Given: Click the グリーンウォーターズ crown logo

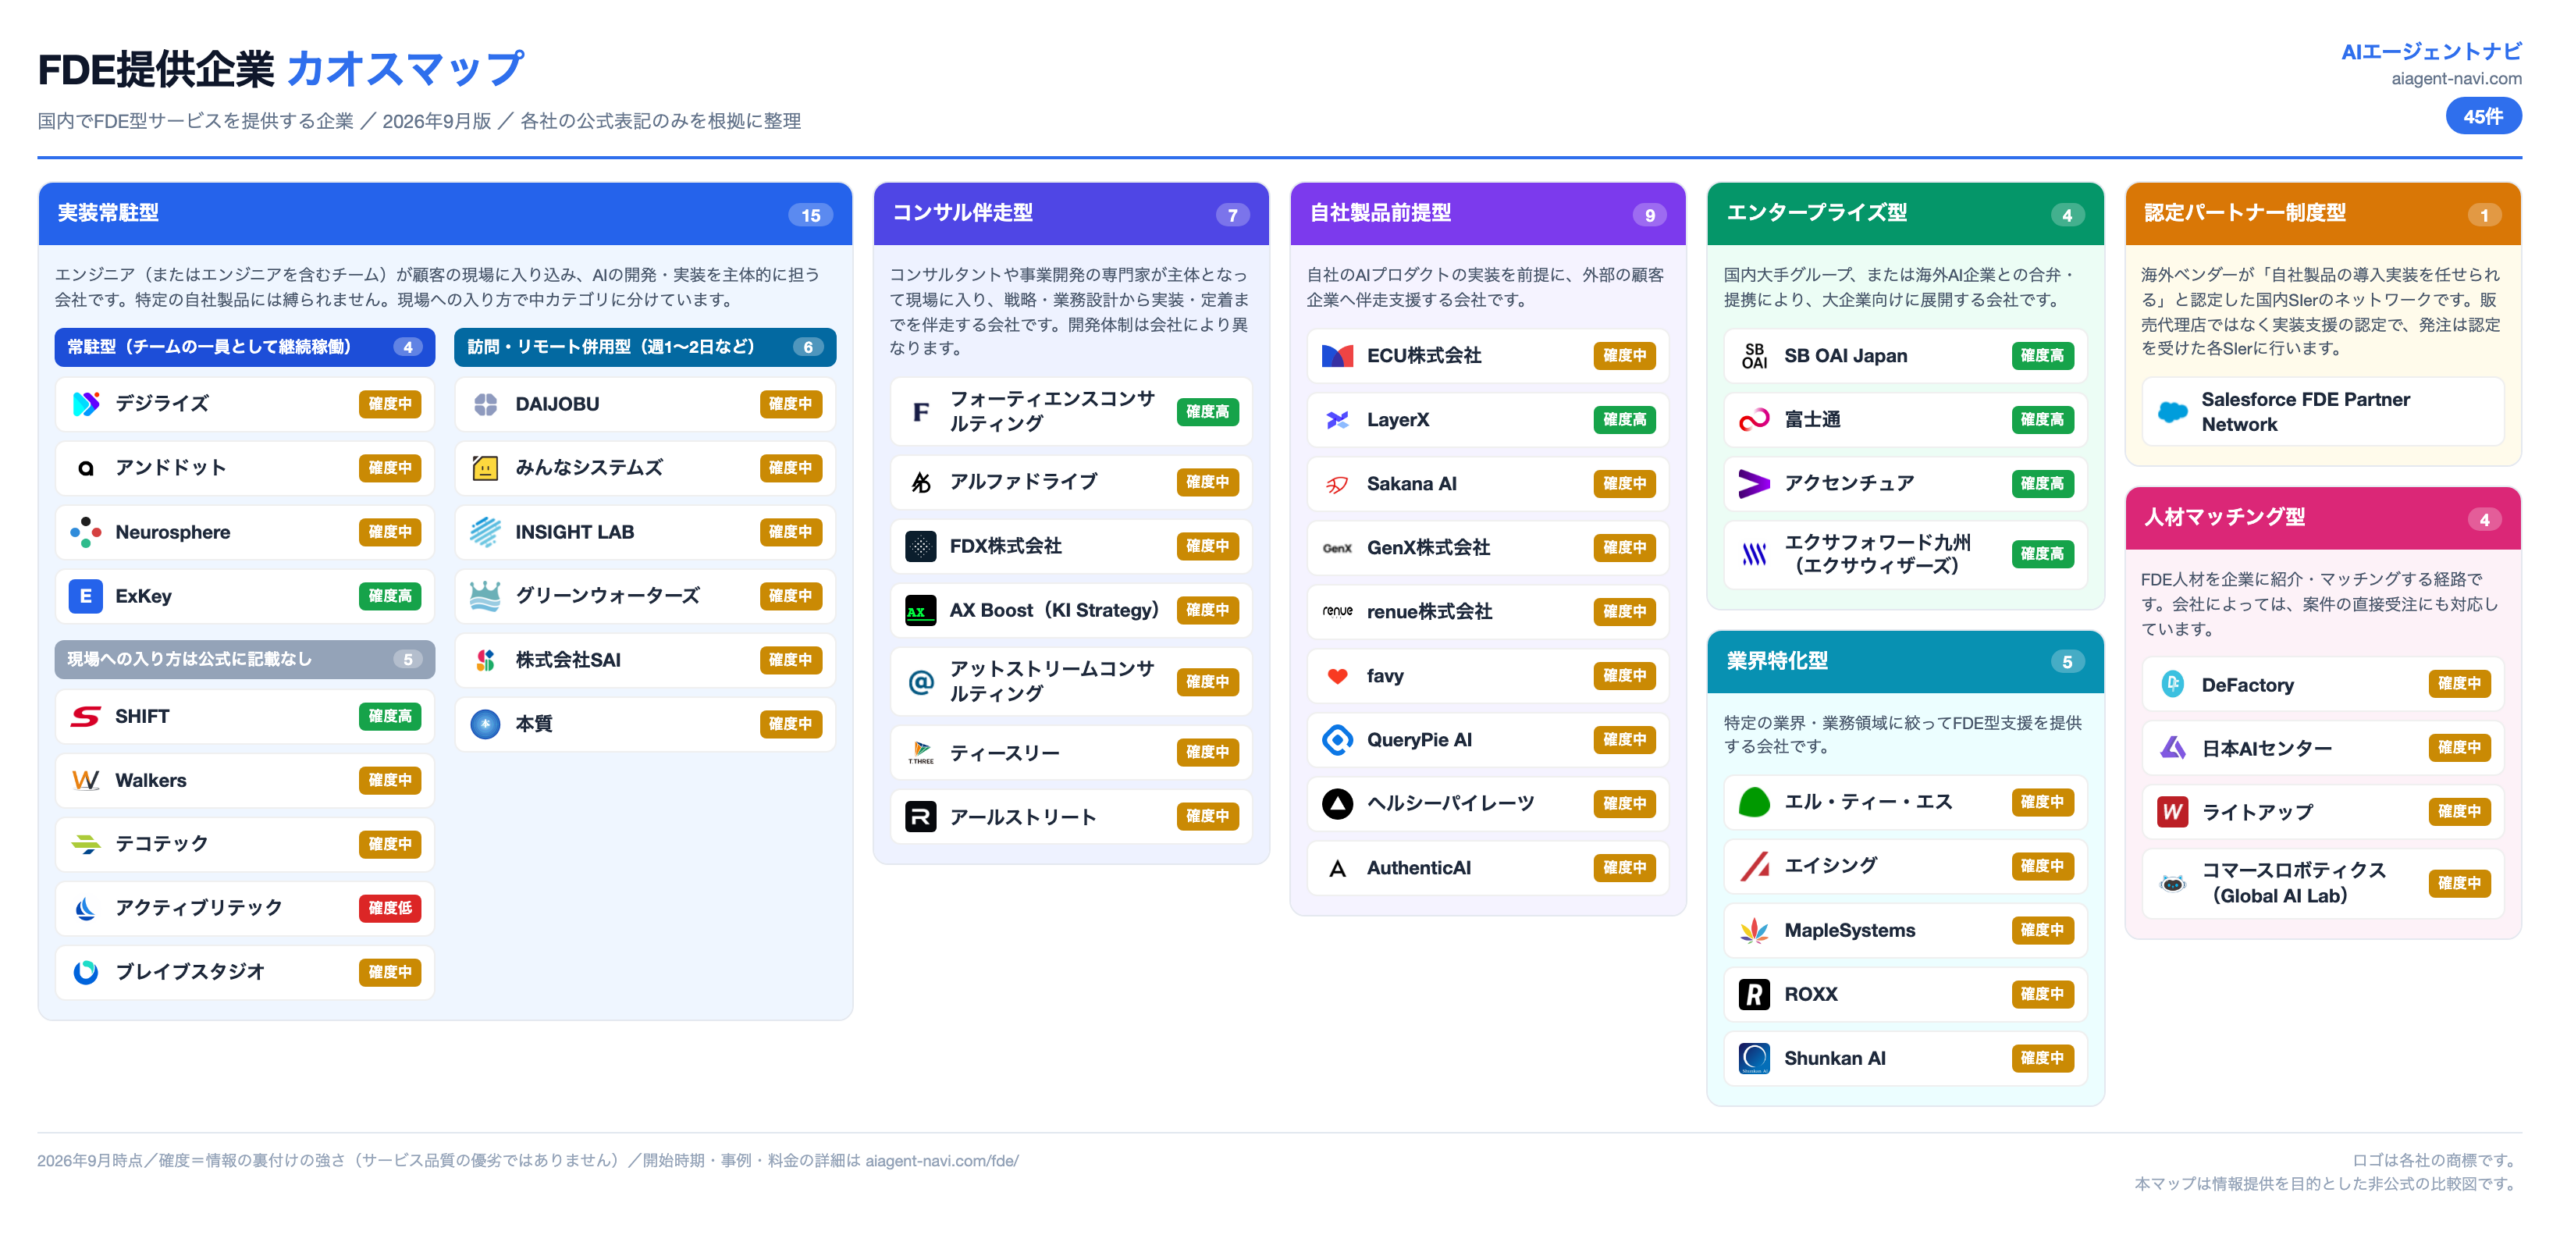Looking at the screenshot, I should (x=485, y=596).
